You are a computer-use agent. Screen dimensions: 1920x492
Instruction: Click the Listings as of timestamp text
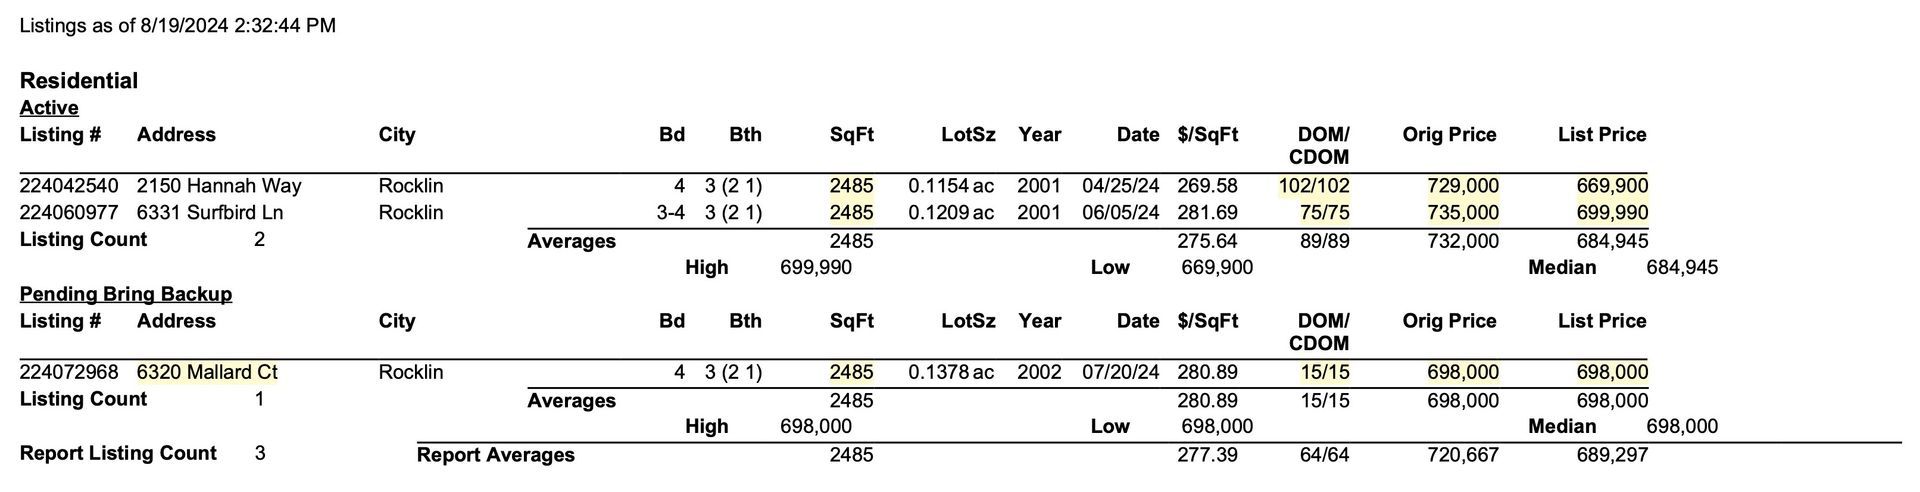tap(178, 26)
